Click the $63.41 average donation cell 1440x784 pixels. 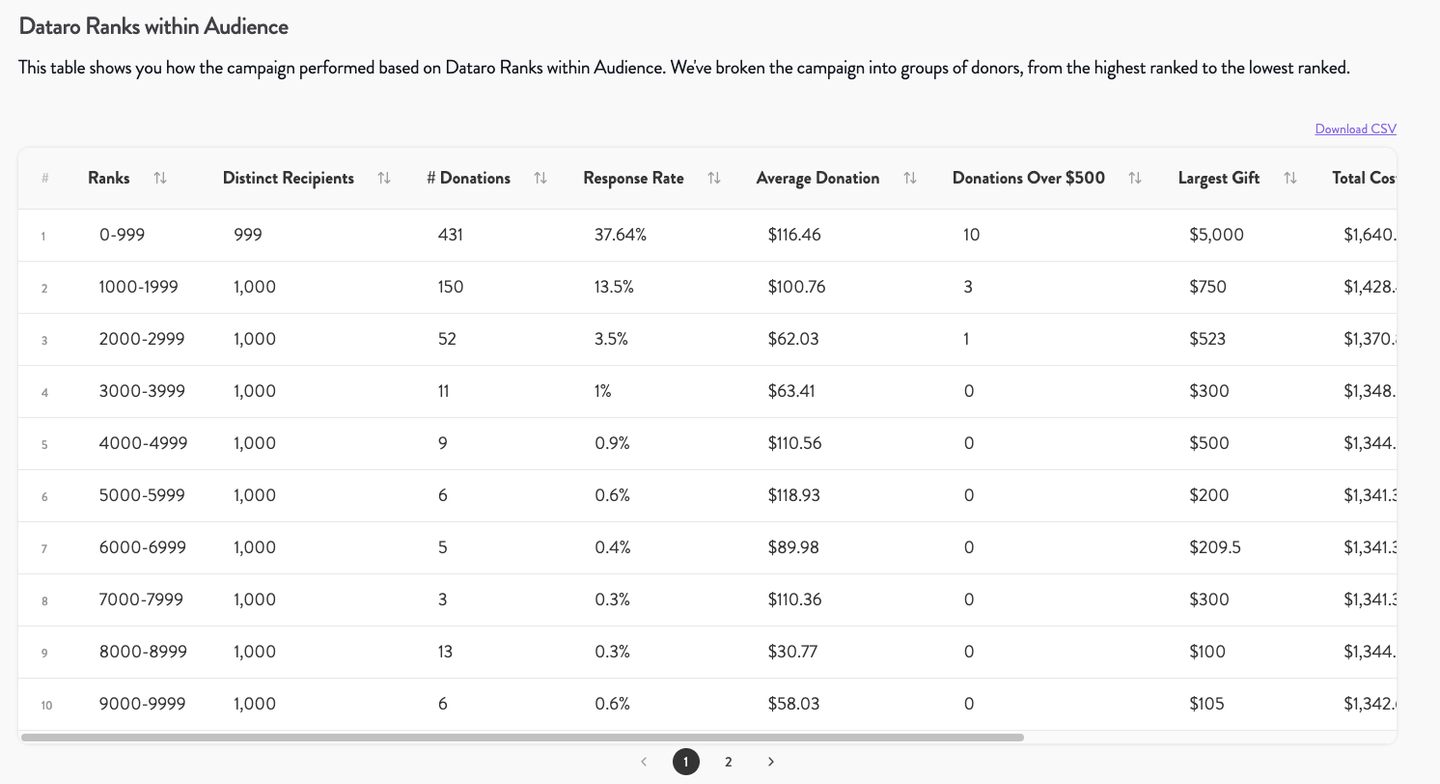pos(791,391)
